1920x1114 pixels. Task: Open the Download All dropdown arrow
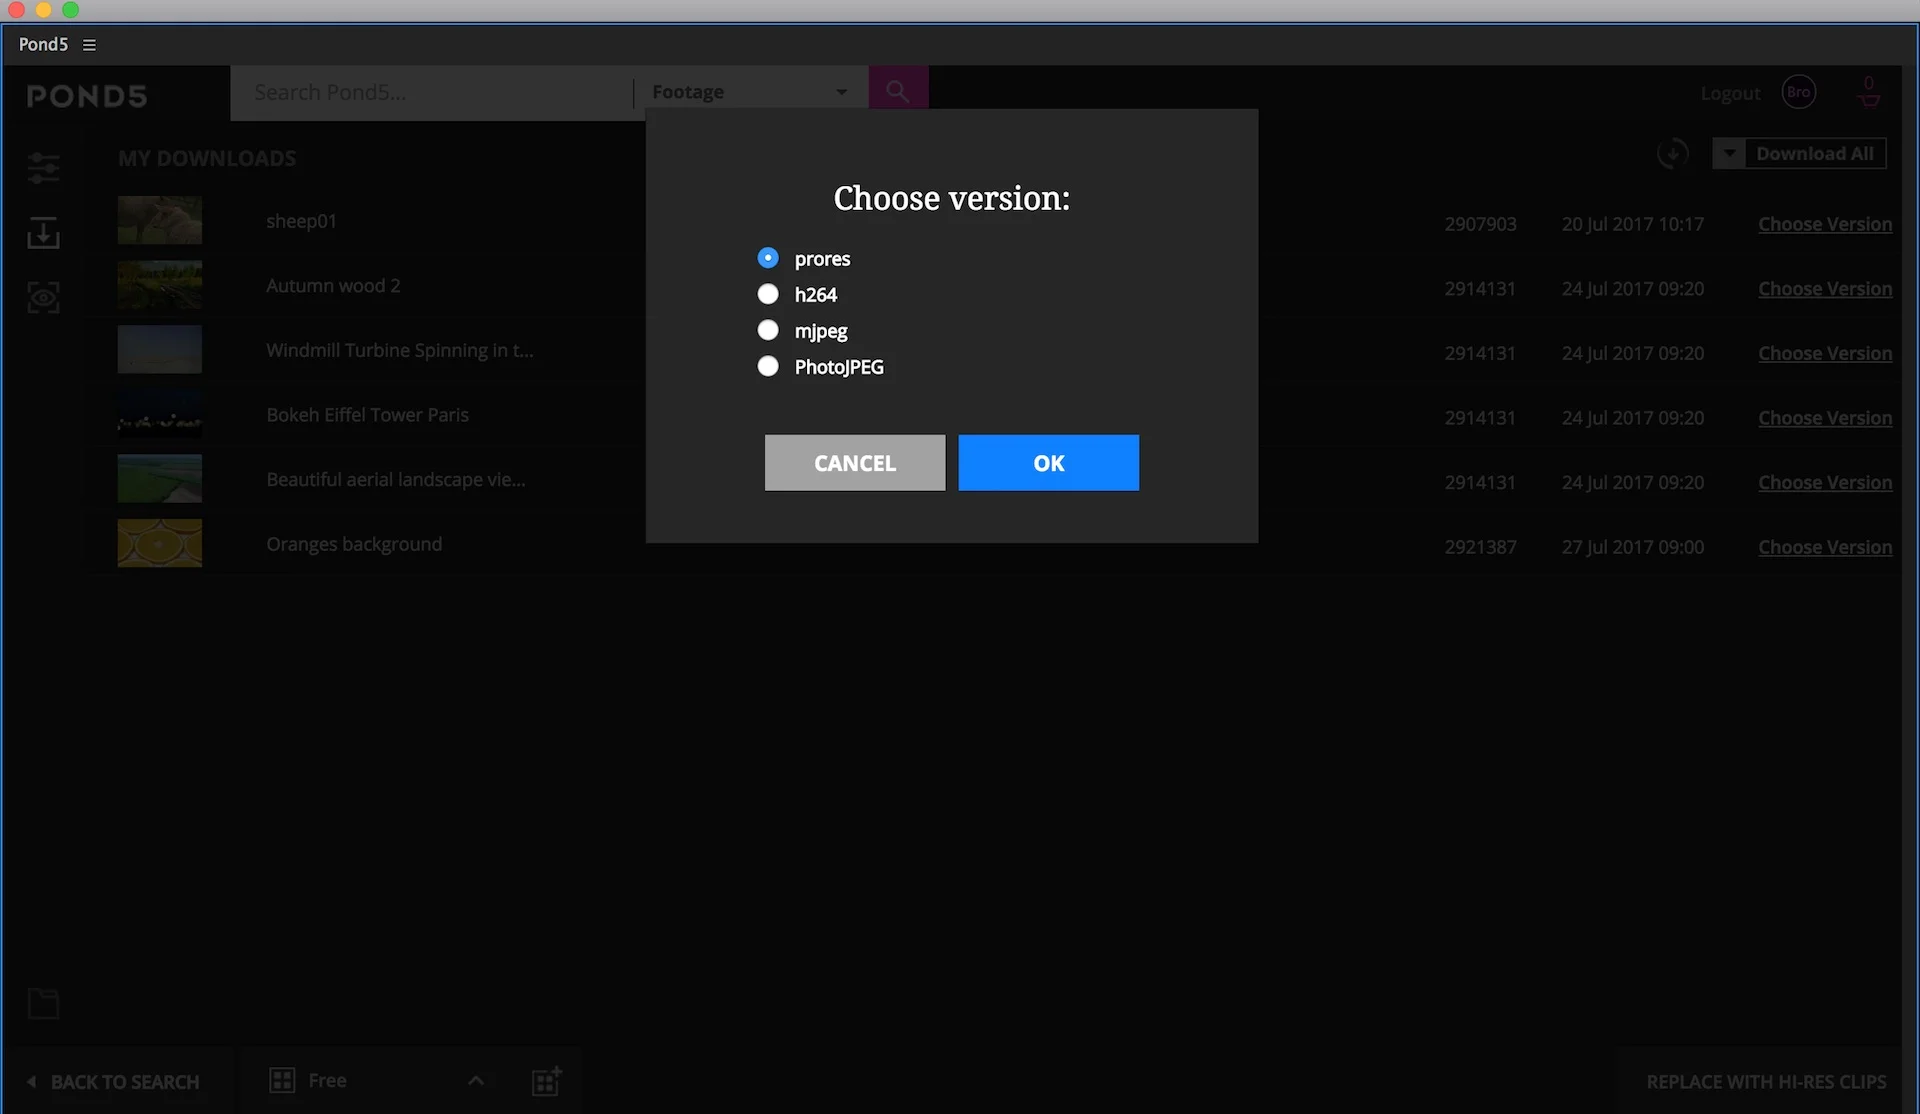point(1729,154)
